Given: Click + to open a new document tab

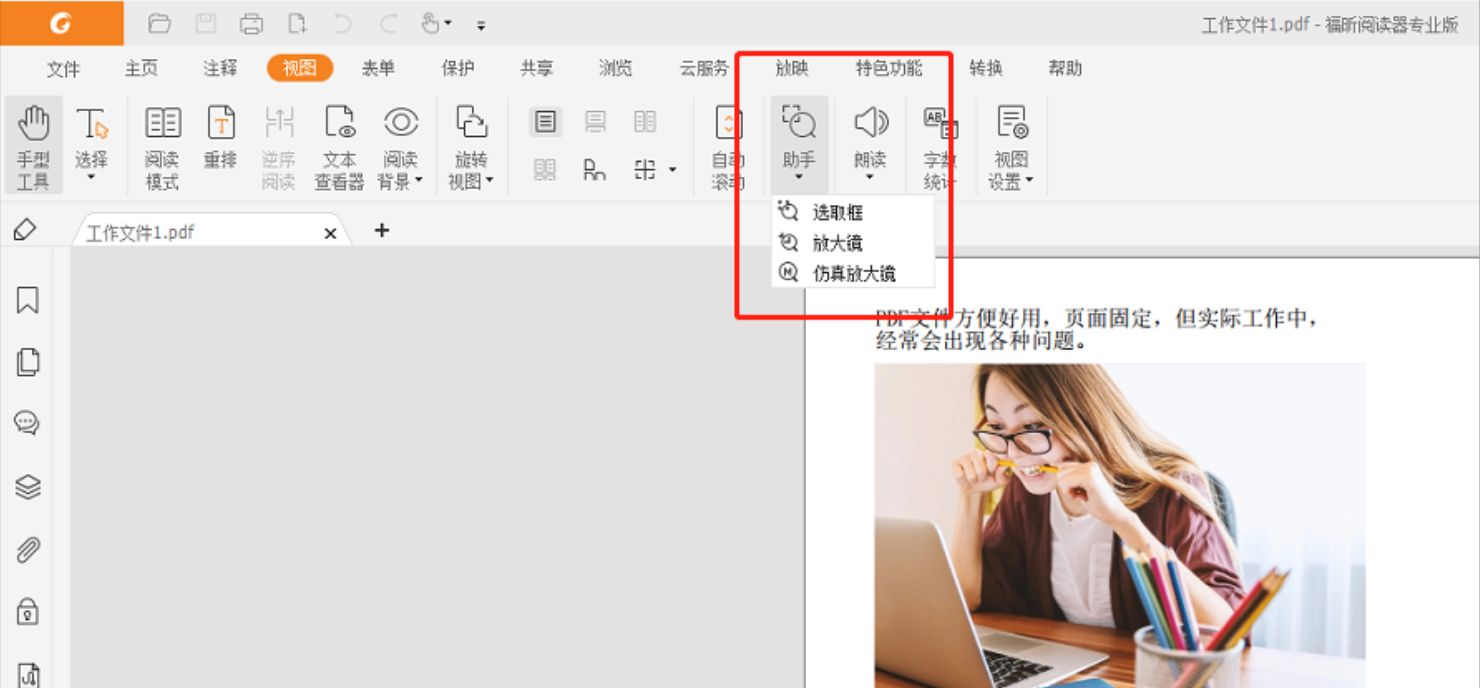Looking at the screenshot, I should click(x=381, y=231).
